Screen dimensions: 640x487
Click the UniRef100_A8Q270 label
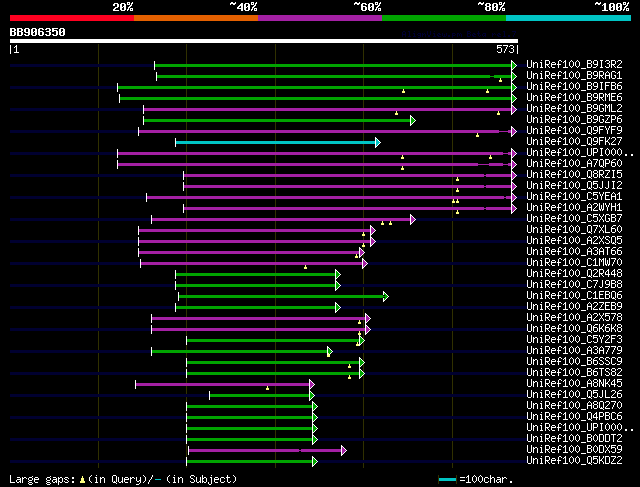(574, 406)
